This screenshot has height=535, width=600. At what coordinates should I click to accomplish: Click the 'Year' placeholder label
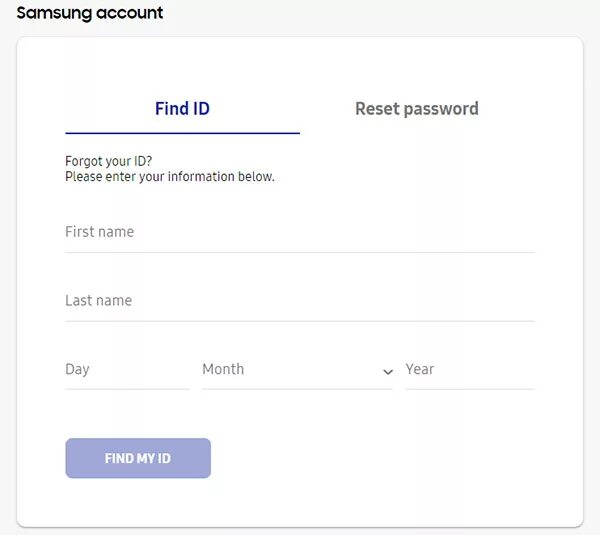420,370
